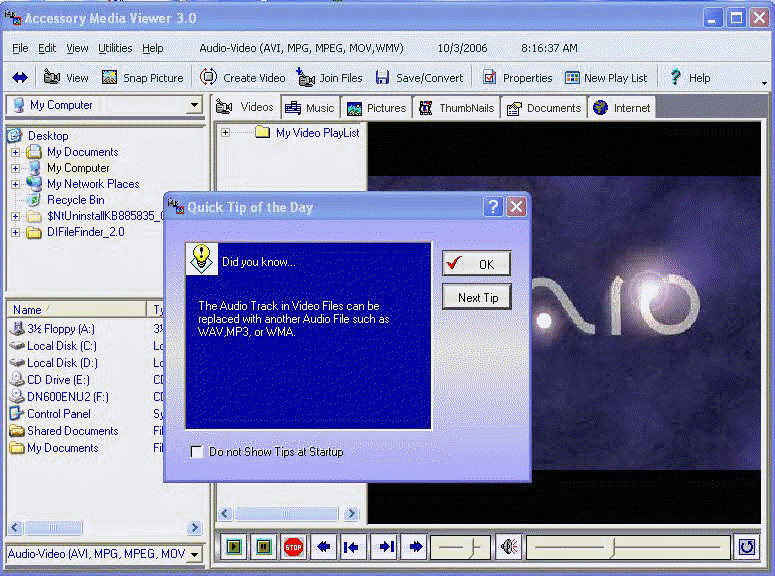Create a New Play List
Screen dimensions: 775x576
pyautogui.click(x=605, y=78)
